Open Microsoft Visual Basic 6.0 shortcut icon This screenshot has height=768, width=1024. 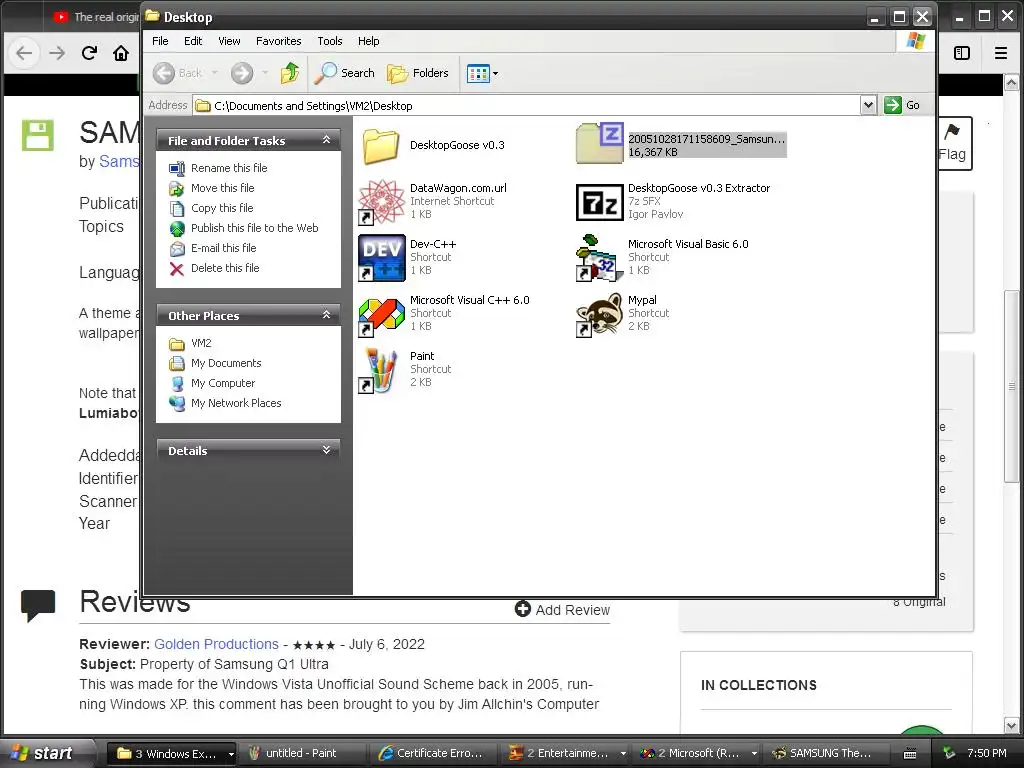(598, 258)
